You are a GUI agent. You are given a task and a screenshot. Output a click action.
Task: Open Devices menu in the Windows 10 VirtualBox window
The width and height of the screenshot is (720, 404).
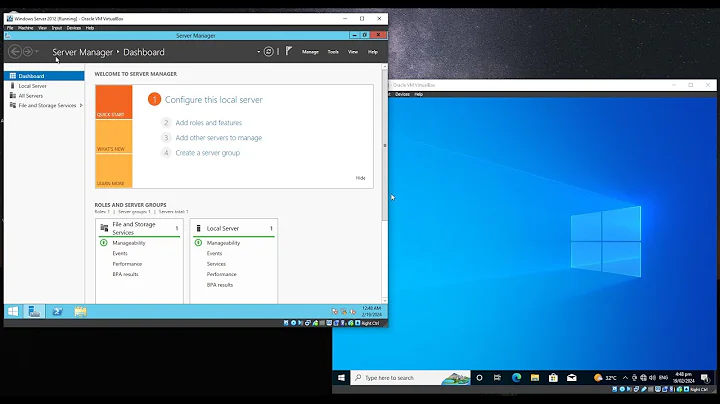click(402, 94)
